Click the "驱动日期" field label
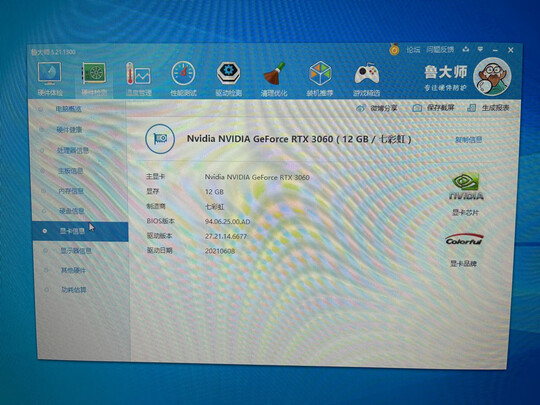Image resolution: width=540 pixels, height=405 pixels. point(159,251)
